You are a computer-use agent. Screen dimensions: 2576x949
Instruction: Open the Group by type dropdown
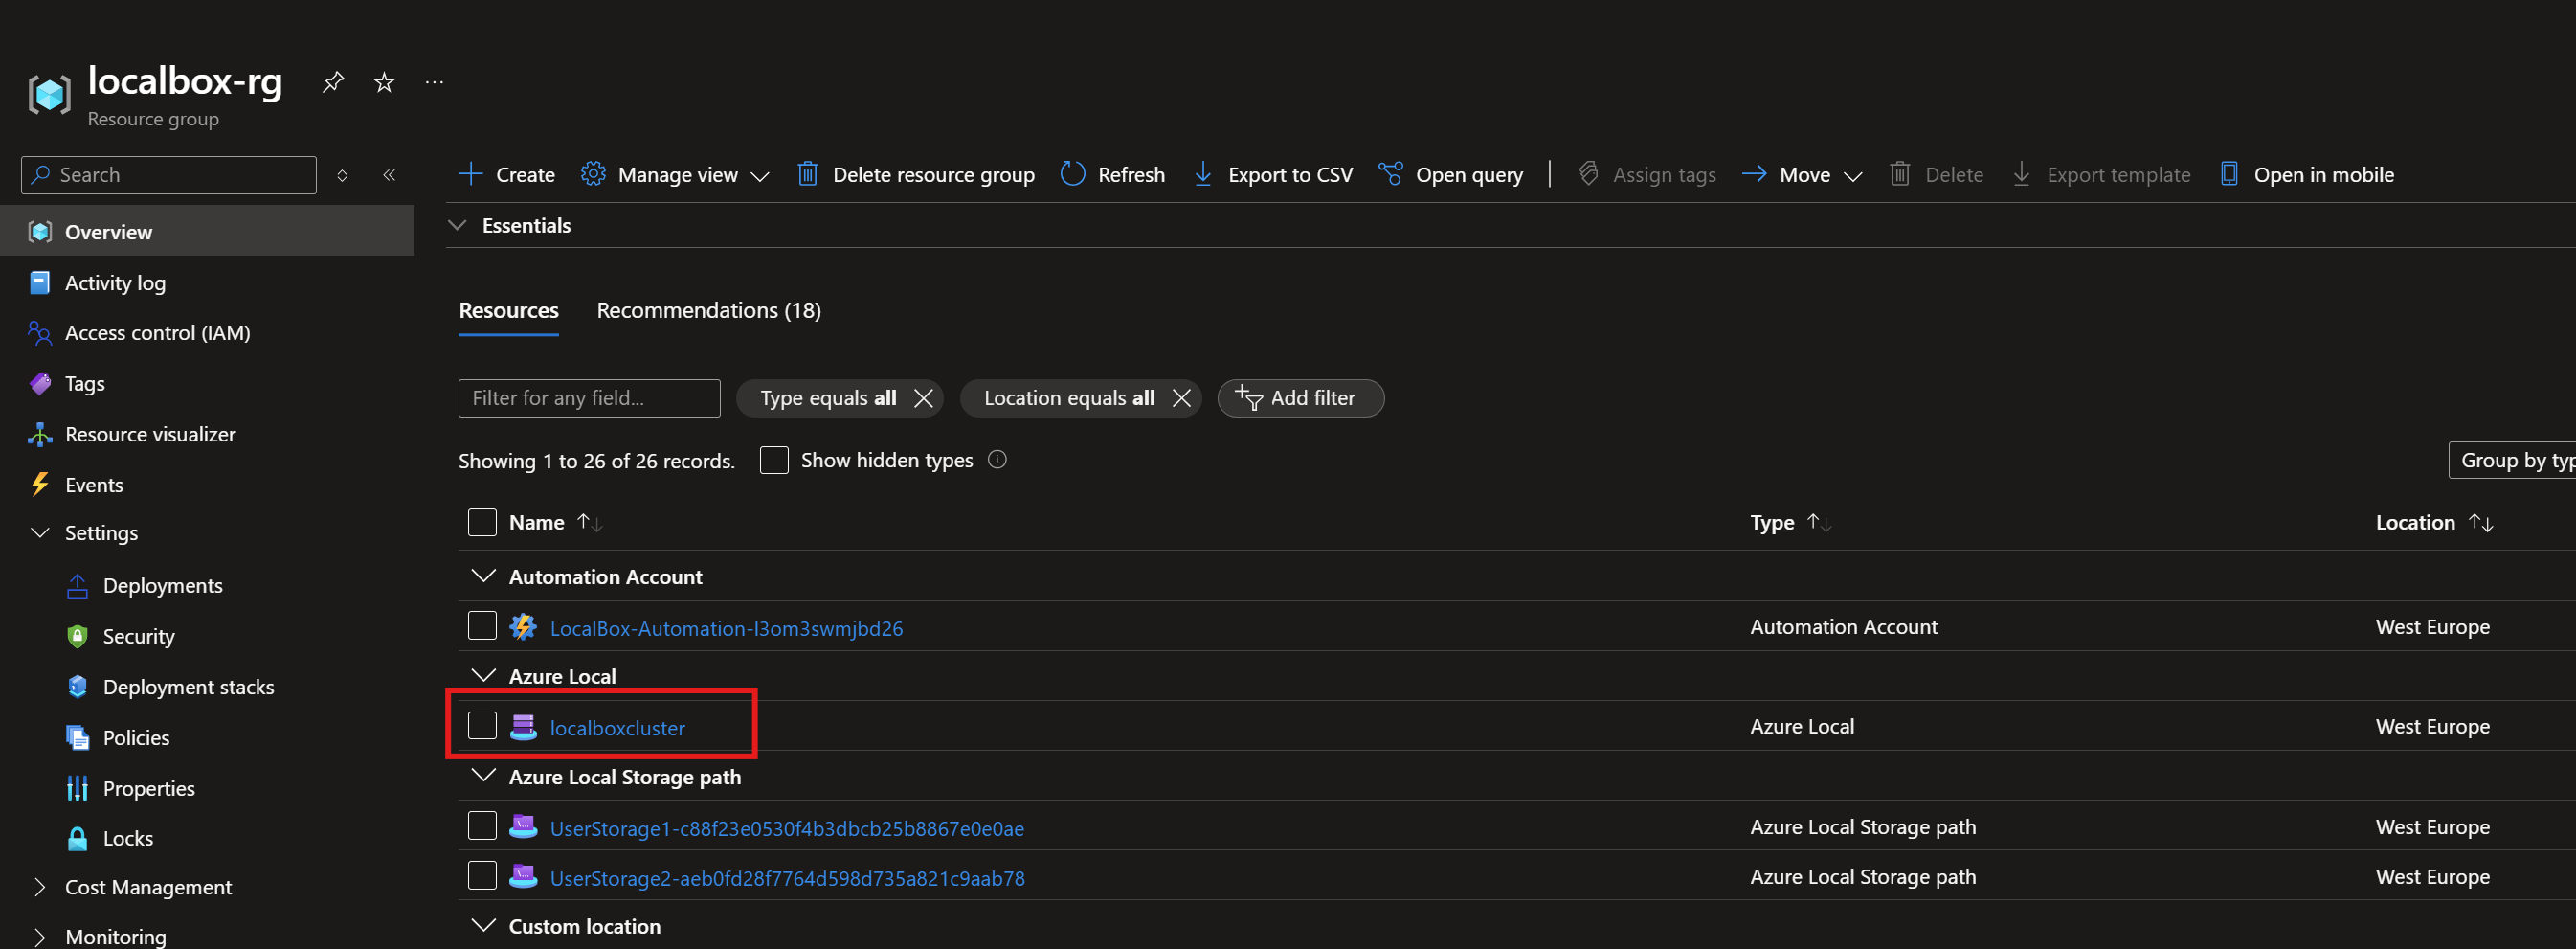click(x=2512, y=460)
